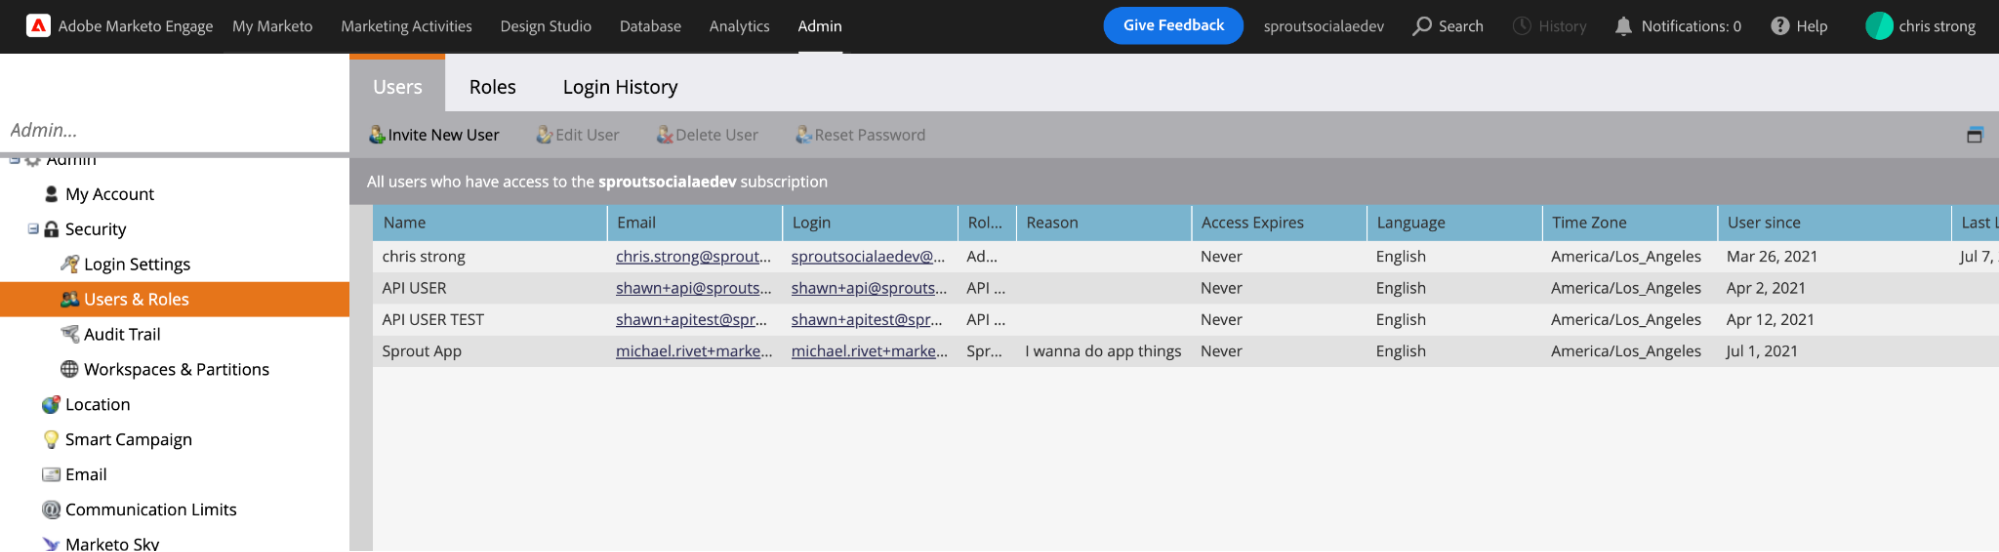Click the Security lock icon
Image resolution: width=1999 pixels, height=552 pixels.
(51, 229)
